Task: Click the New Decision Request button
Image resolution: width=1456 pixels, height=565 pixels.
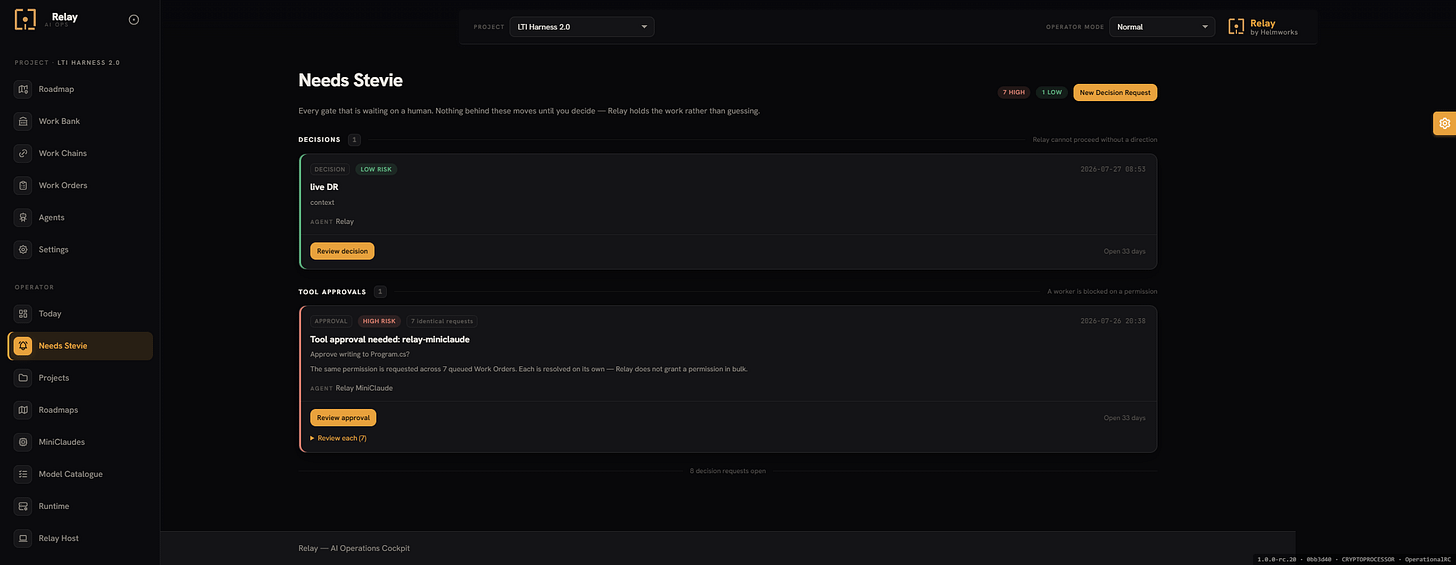Action: (1115, 92)
